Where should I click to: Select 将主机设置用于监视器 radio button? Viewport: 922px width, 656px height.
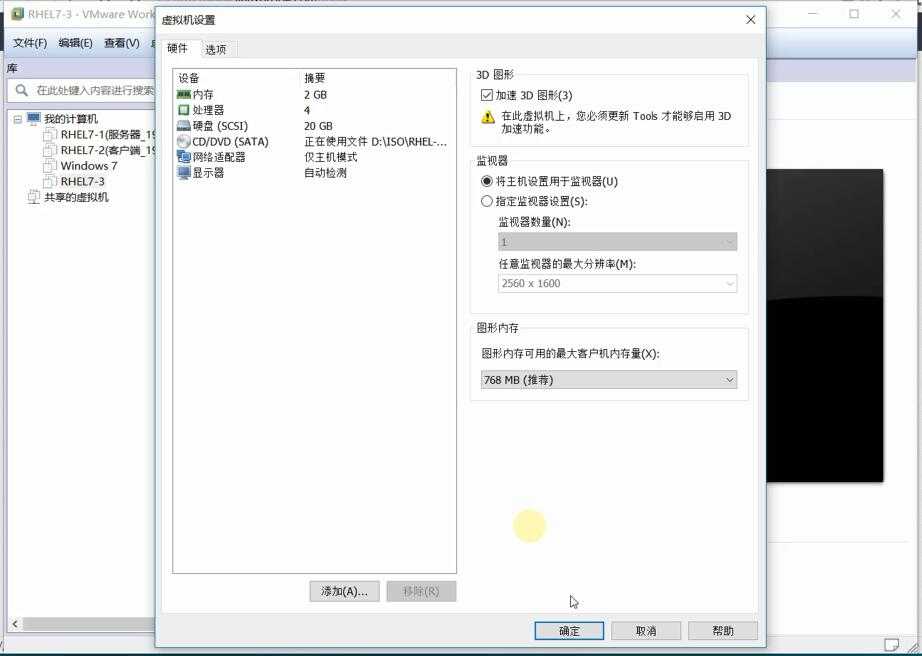click(486, 181)
